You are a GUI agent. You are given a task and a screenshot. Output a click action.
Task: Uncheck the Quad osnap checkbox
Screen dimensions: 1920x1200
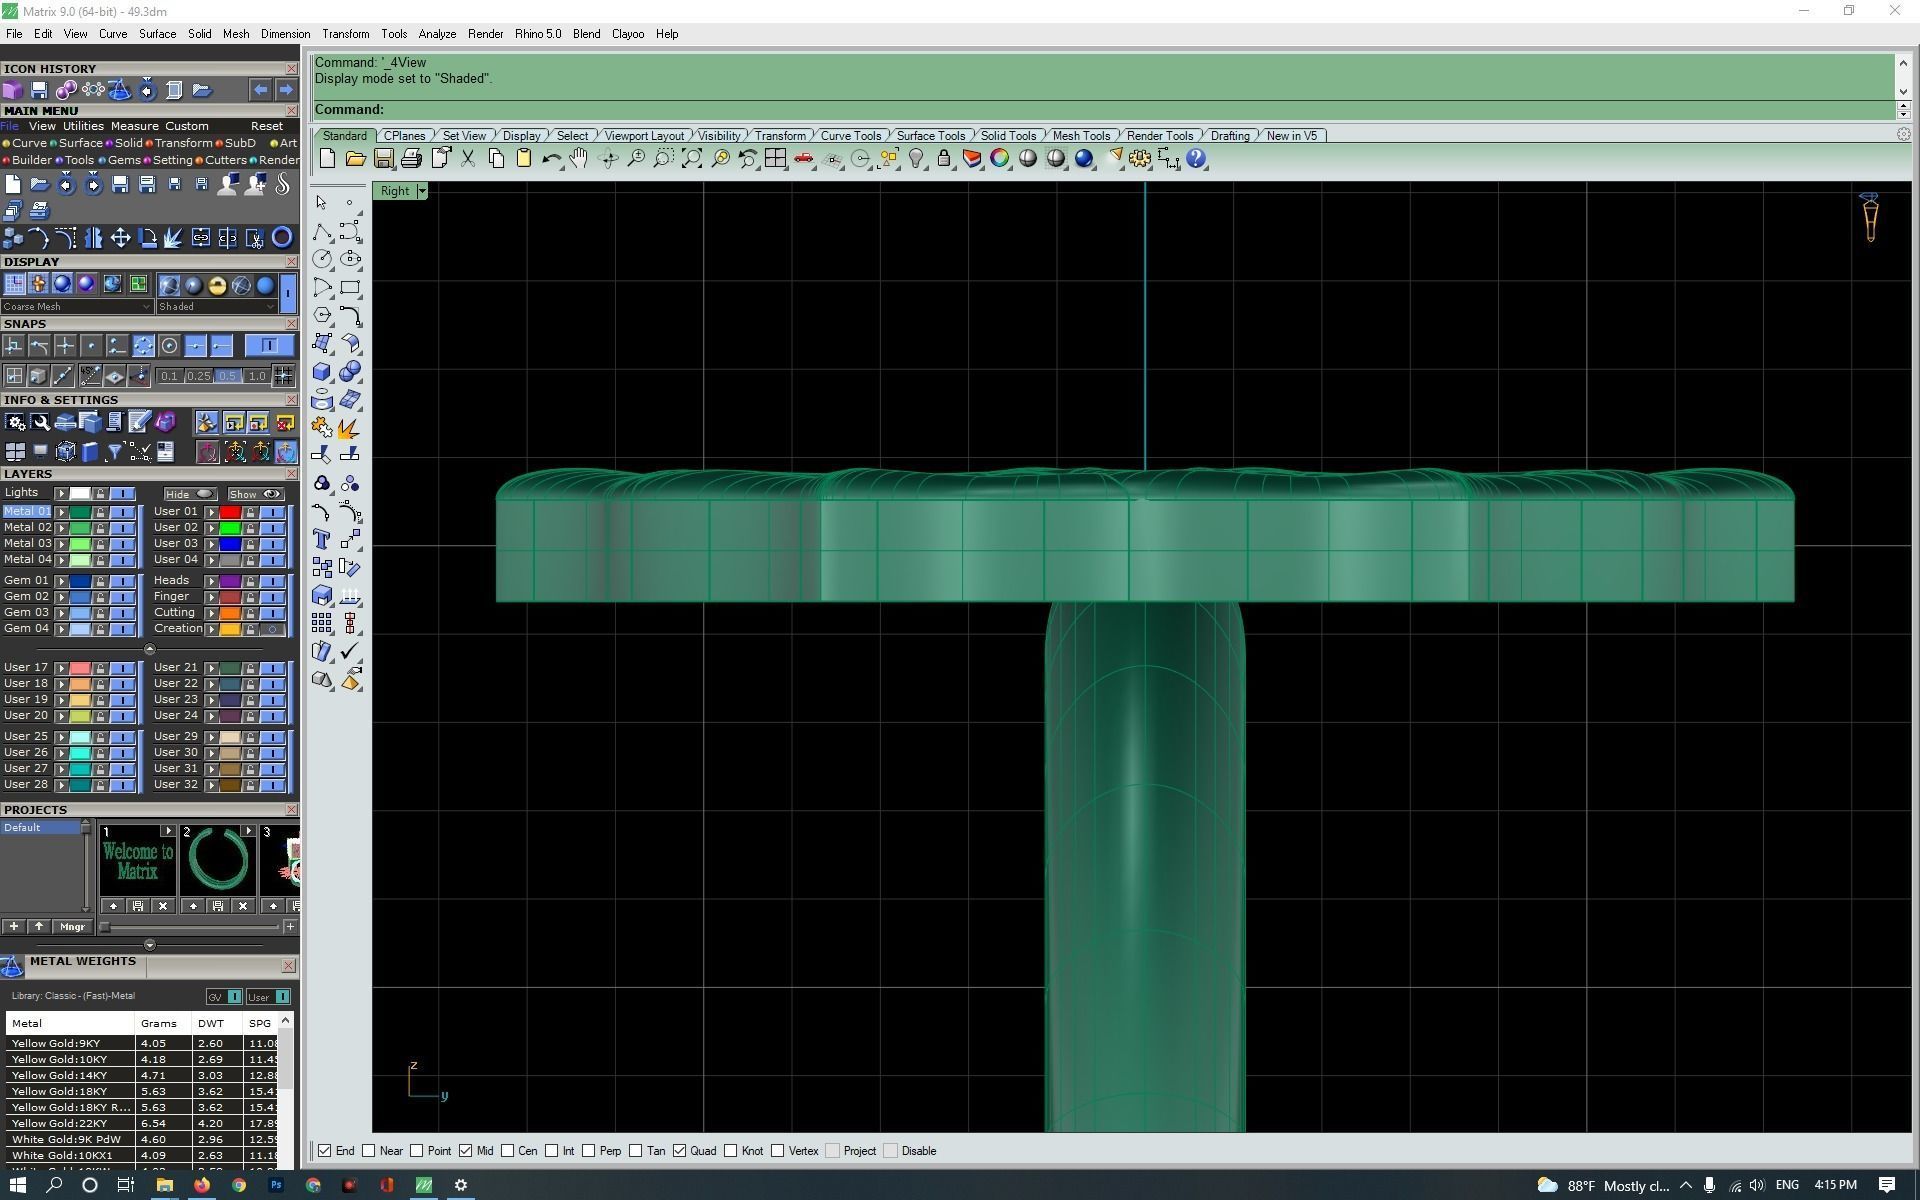pyautogui.click(x=680, y=1151)
